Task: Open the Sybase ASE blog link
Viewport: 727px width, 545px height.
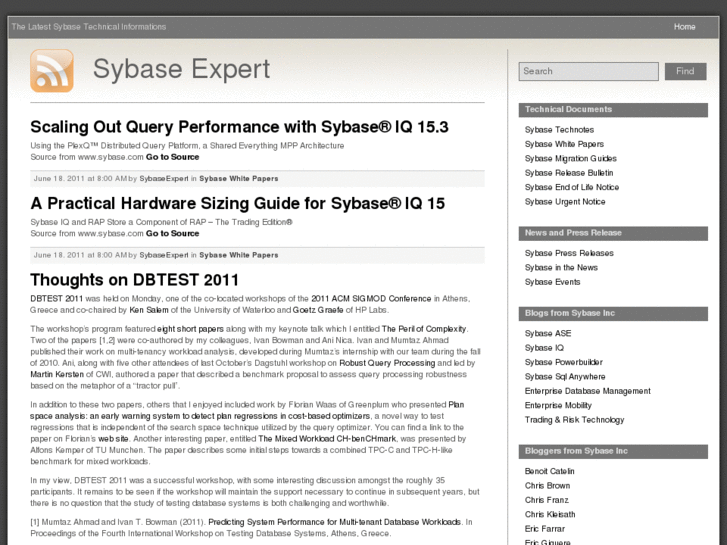Action: click(x=548, y=333)
